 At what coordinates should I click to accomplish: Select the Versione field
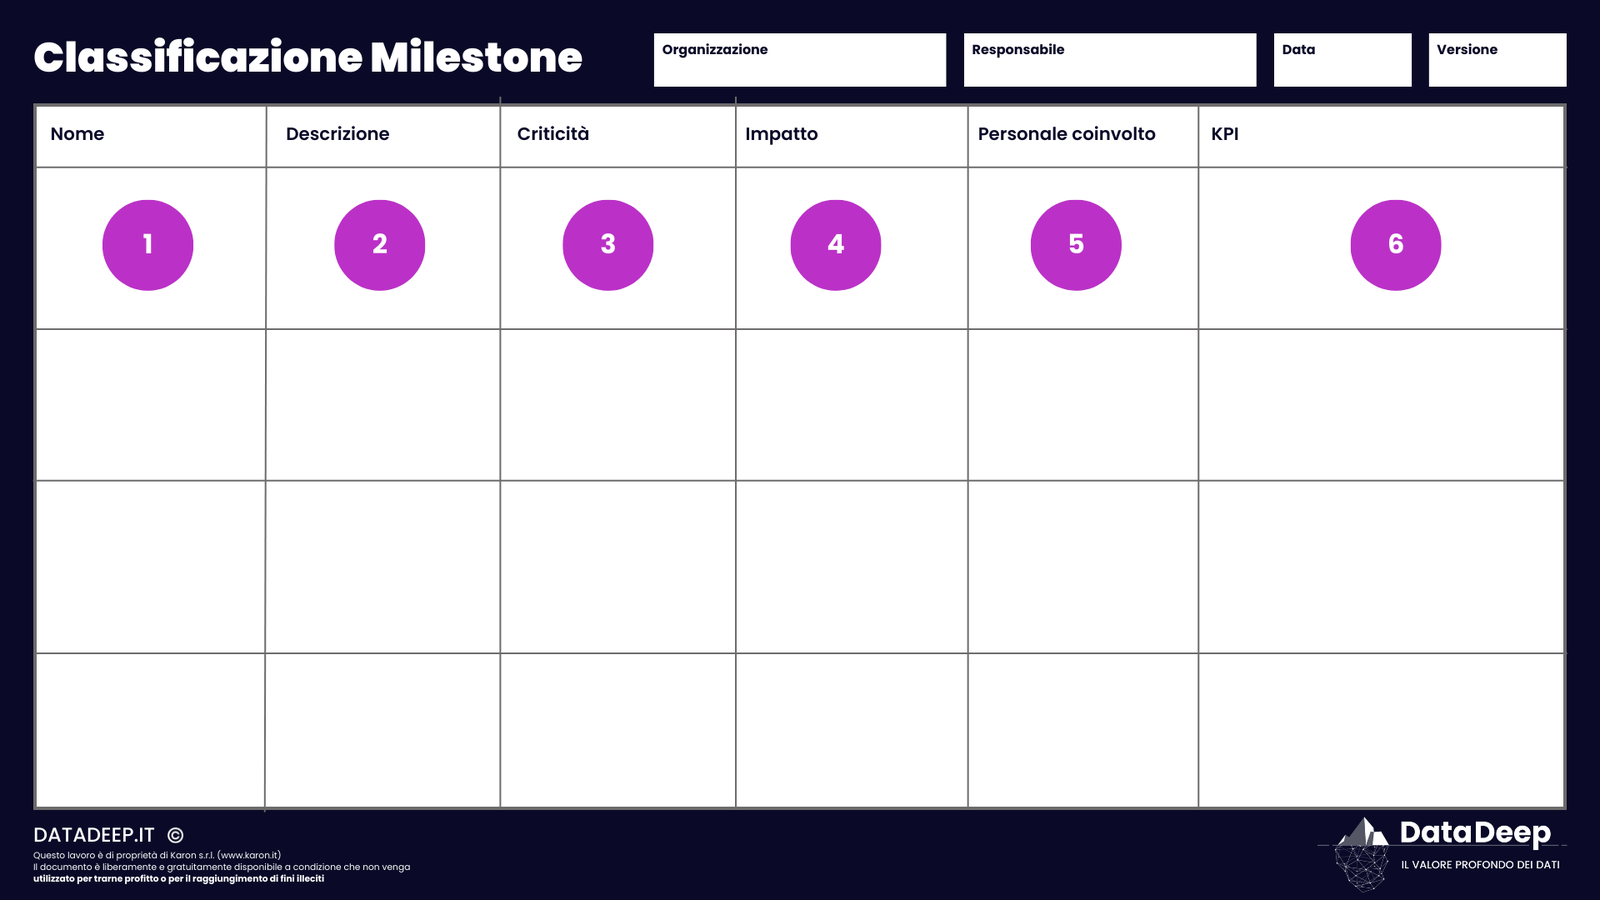(x=1498, y=60)
